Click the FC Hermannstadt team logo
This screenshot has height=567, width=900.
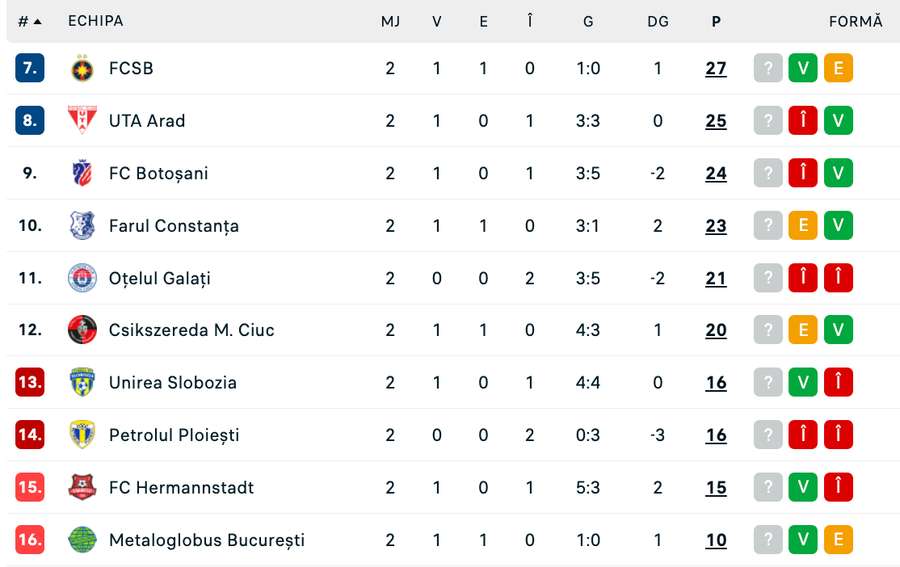click(82, 487)
